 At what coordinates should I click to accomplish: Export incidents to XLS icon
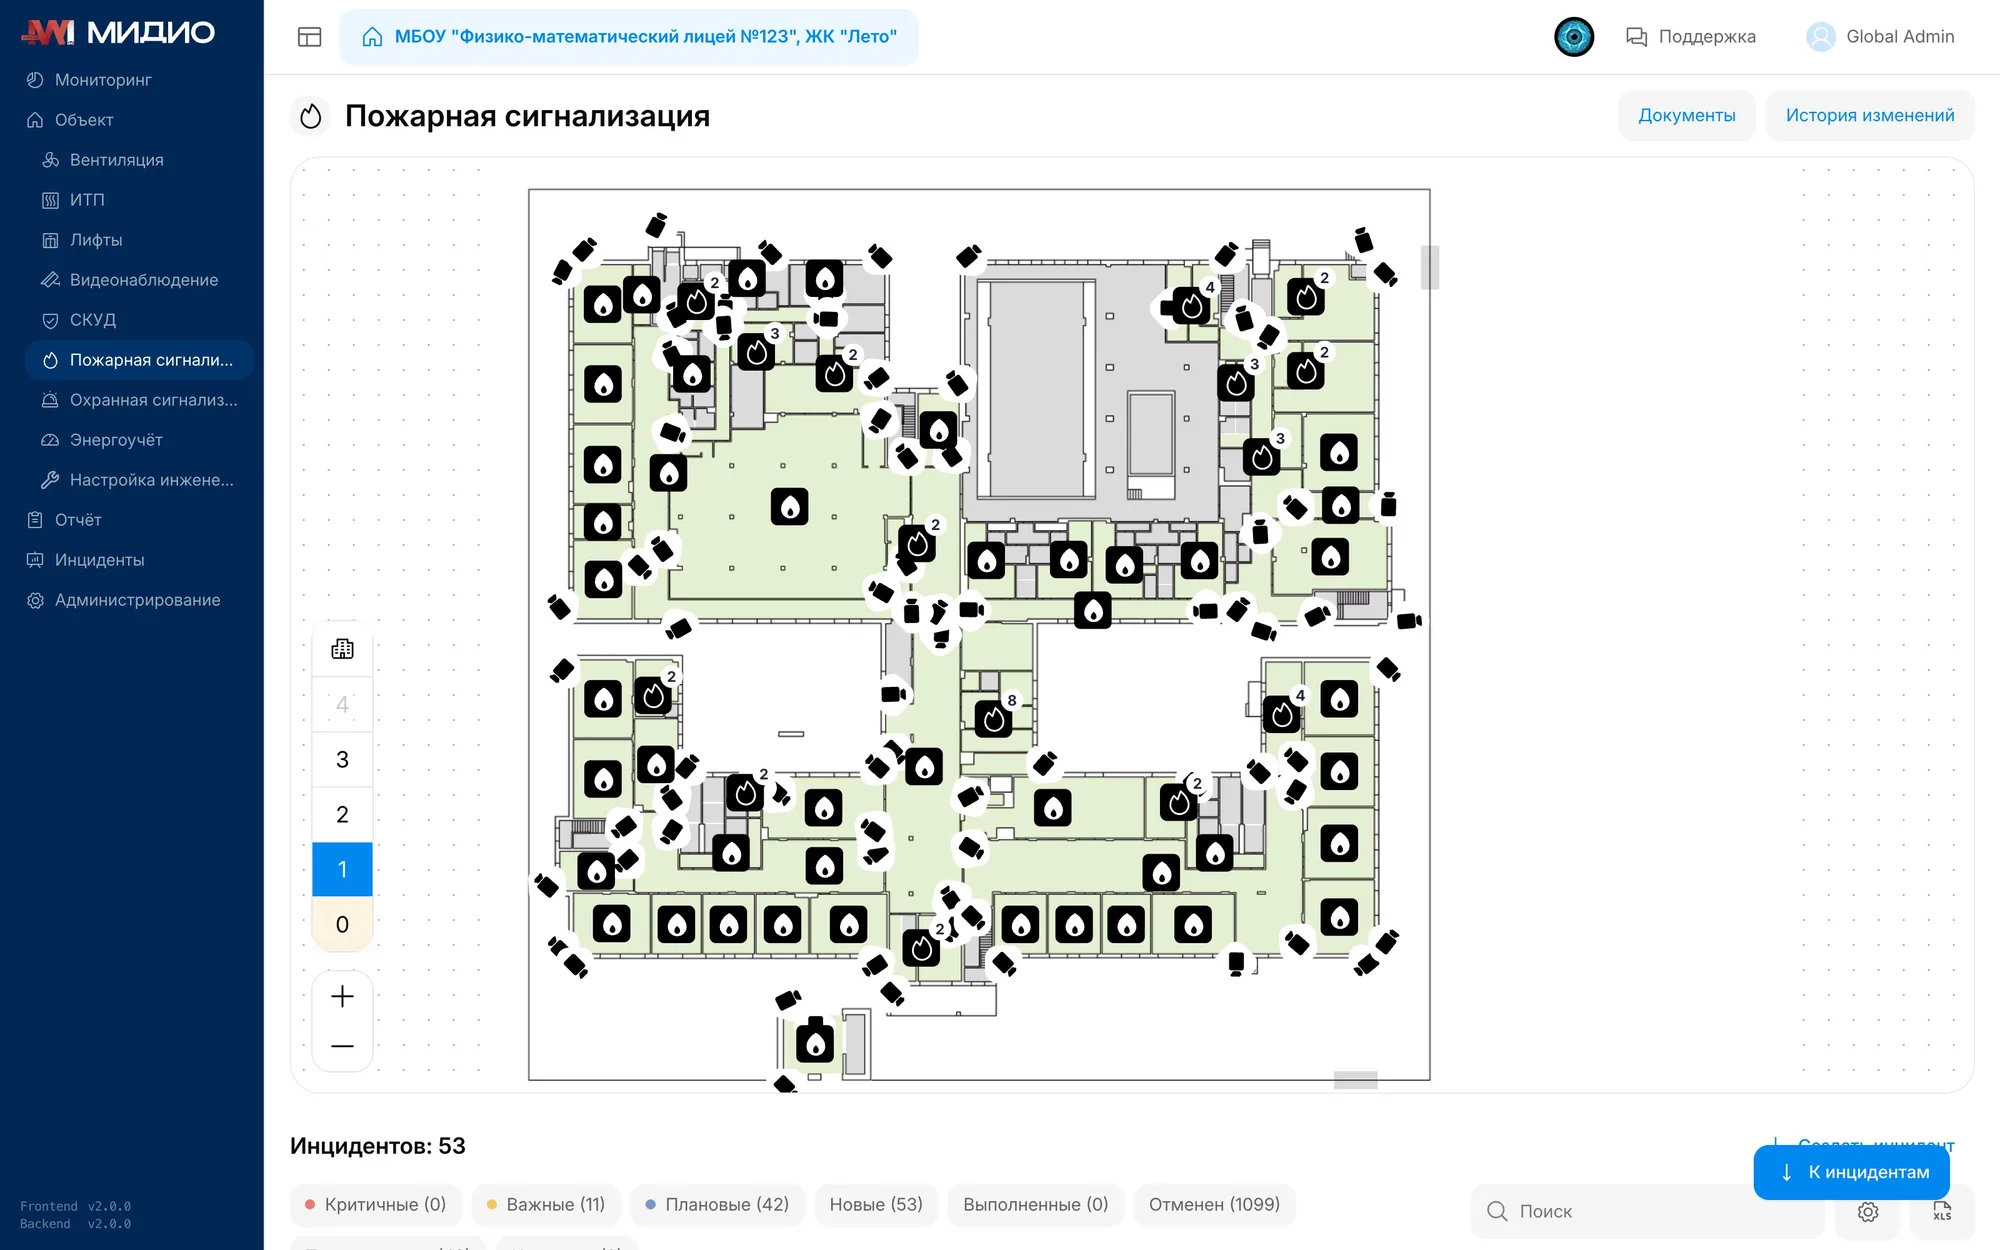[x=1942, y=1212]
